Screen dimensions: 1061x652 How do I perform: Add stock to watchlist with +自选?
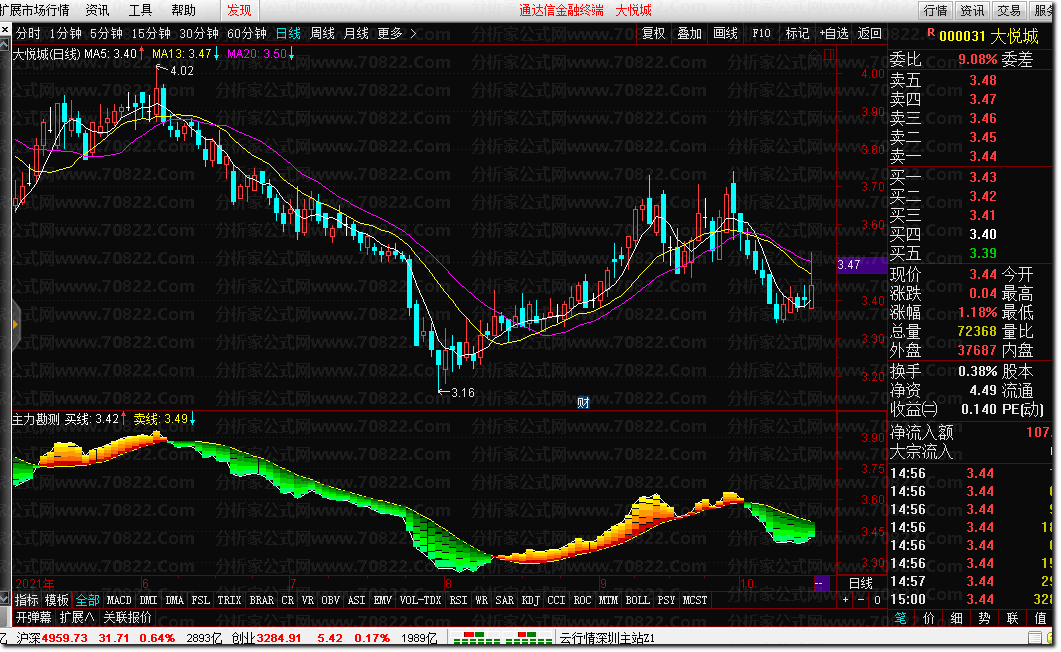pyautogui.click(x=834, y=33)
